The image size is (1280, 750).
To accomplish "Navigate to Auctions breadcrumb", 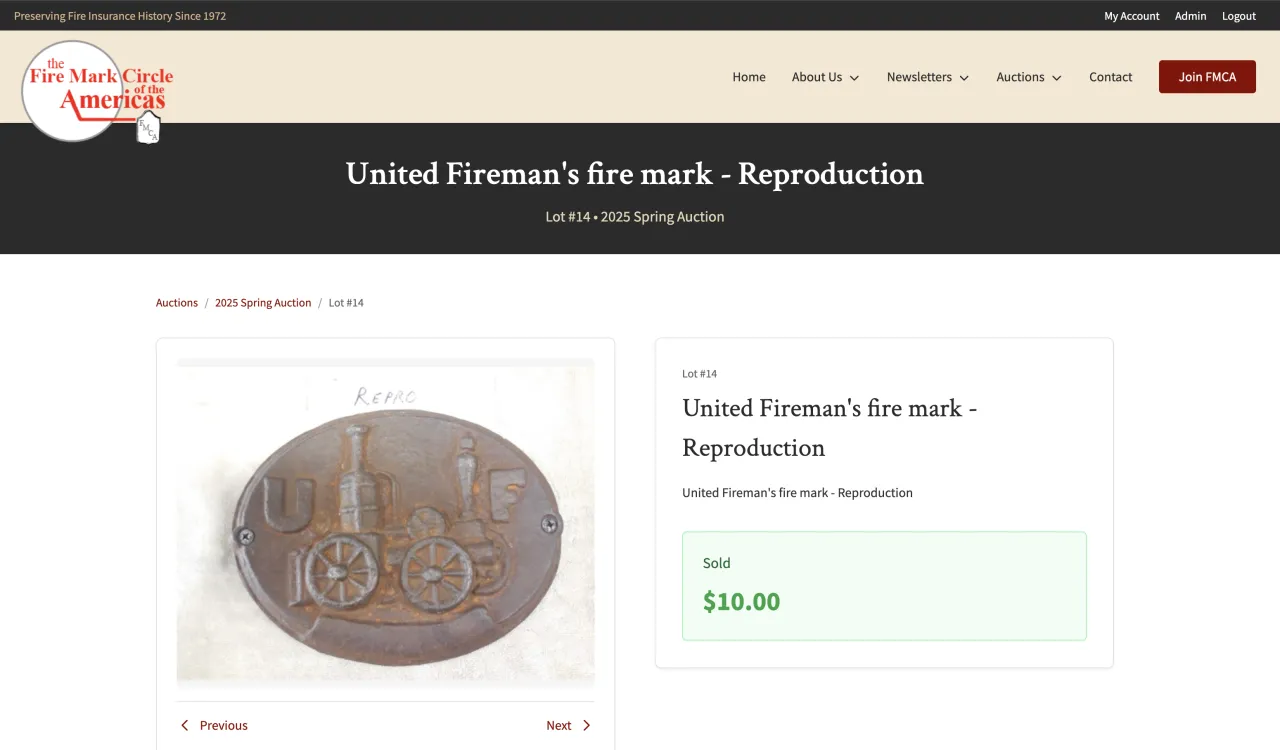I will (x=177, y=303).
